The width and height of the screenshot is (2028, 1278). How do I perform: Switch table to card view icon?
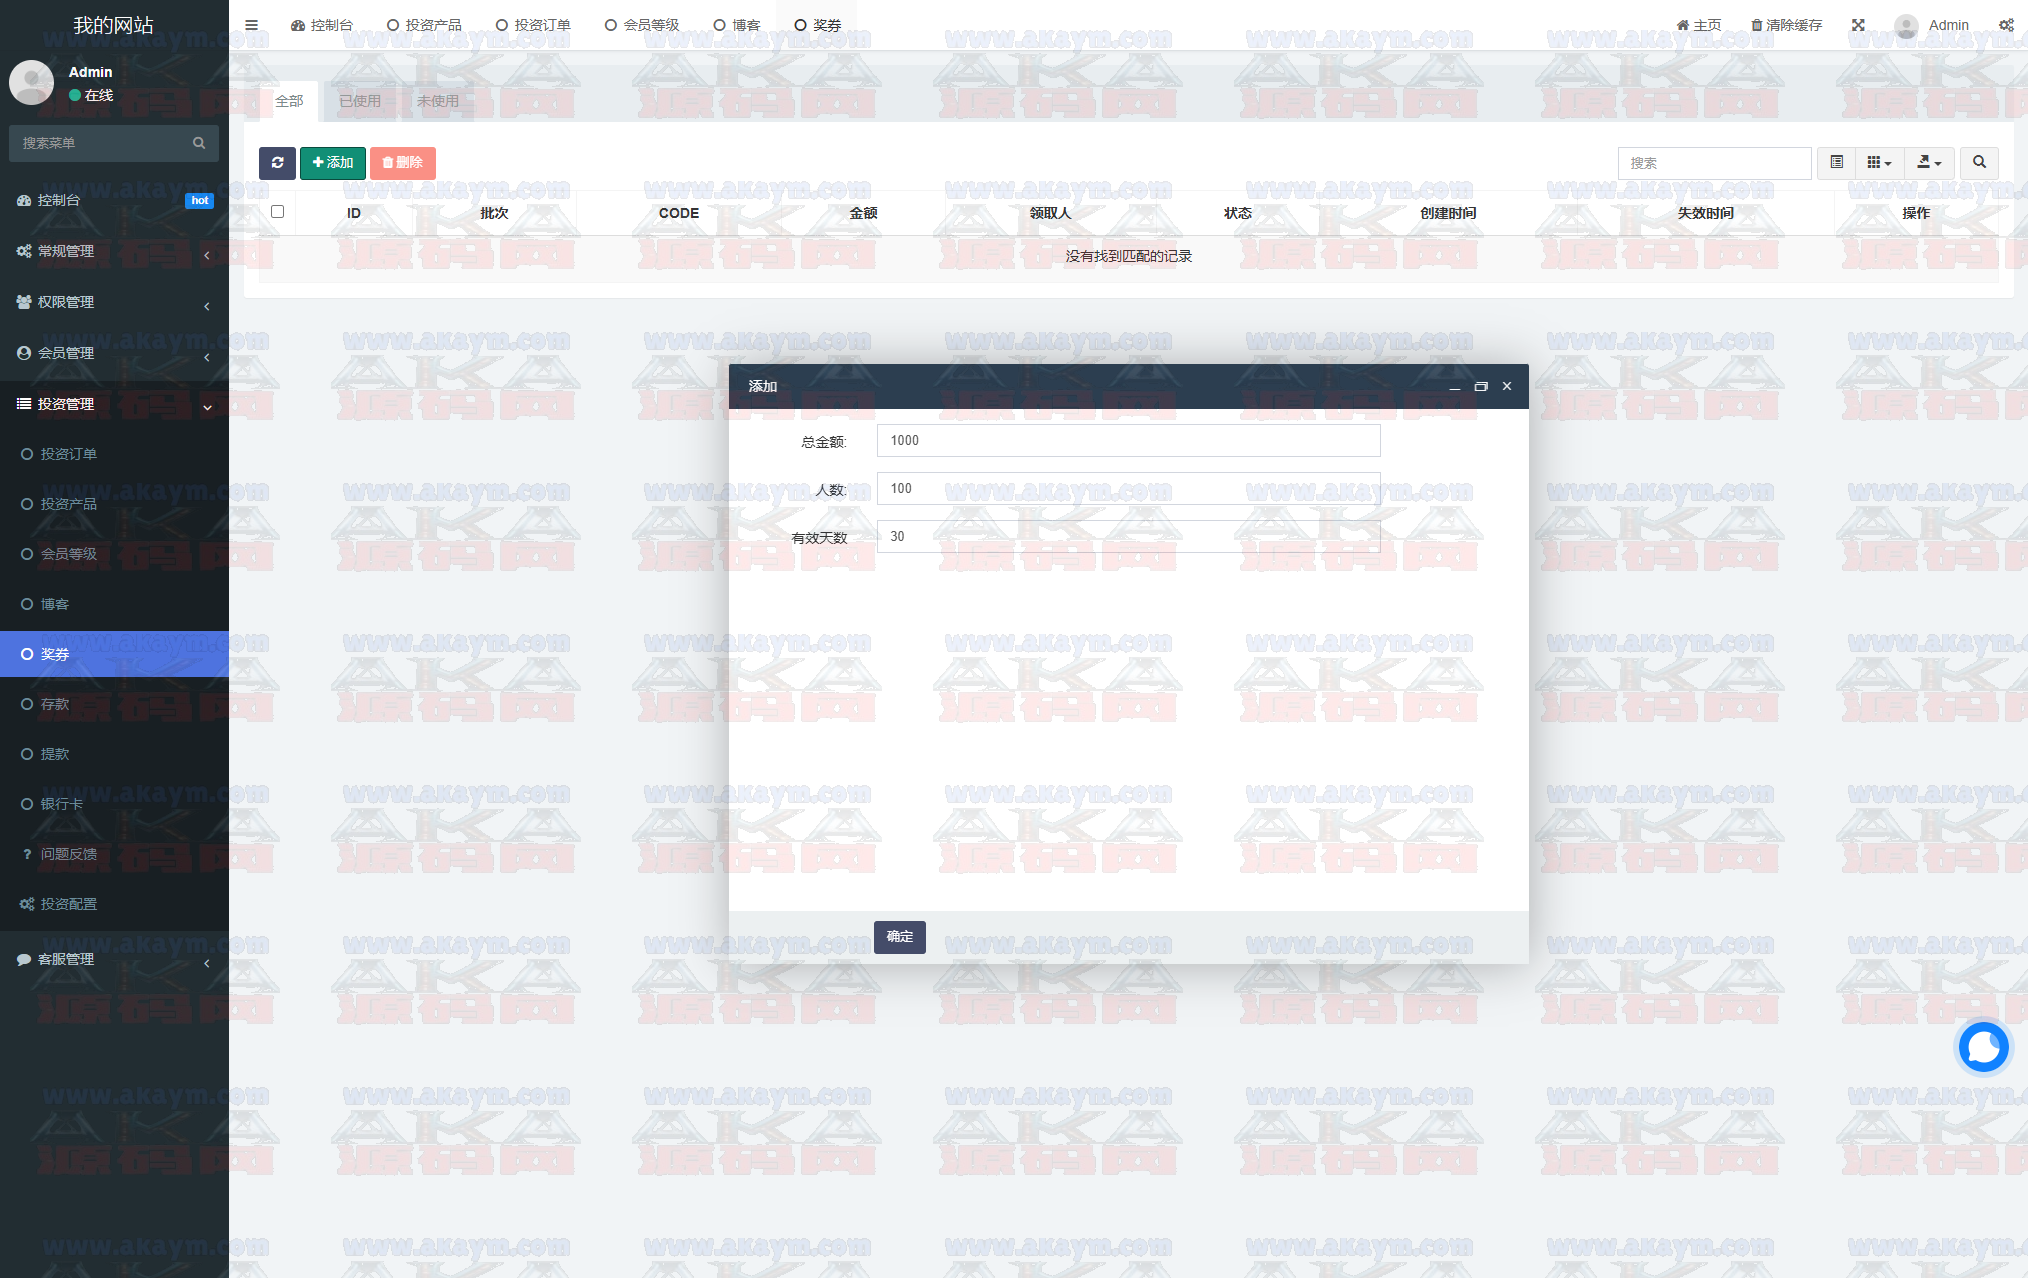coord(1837,162)
